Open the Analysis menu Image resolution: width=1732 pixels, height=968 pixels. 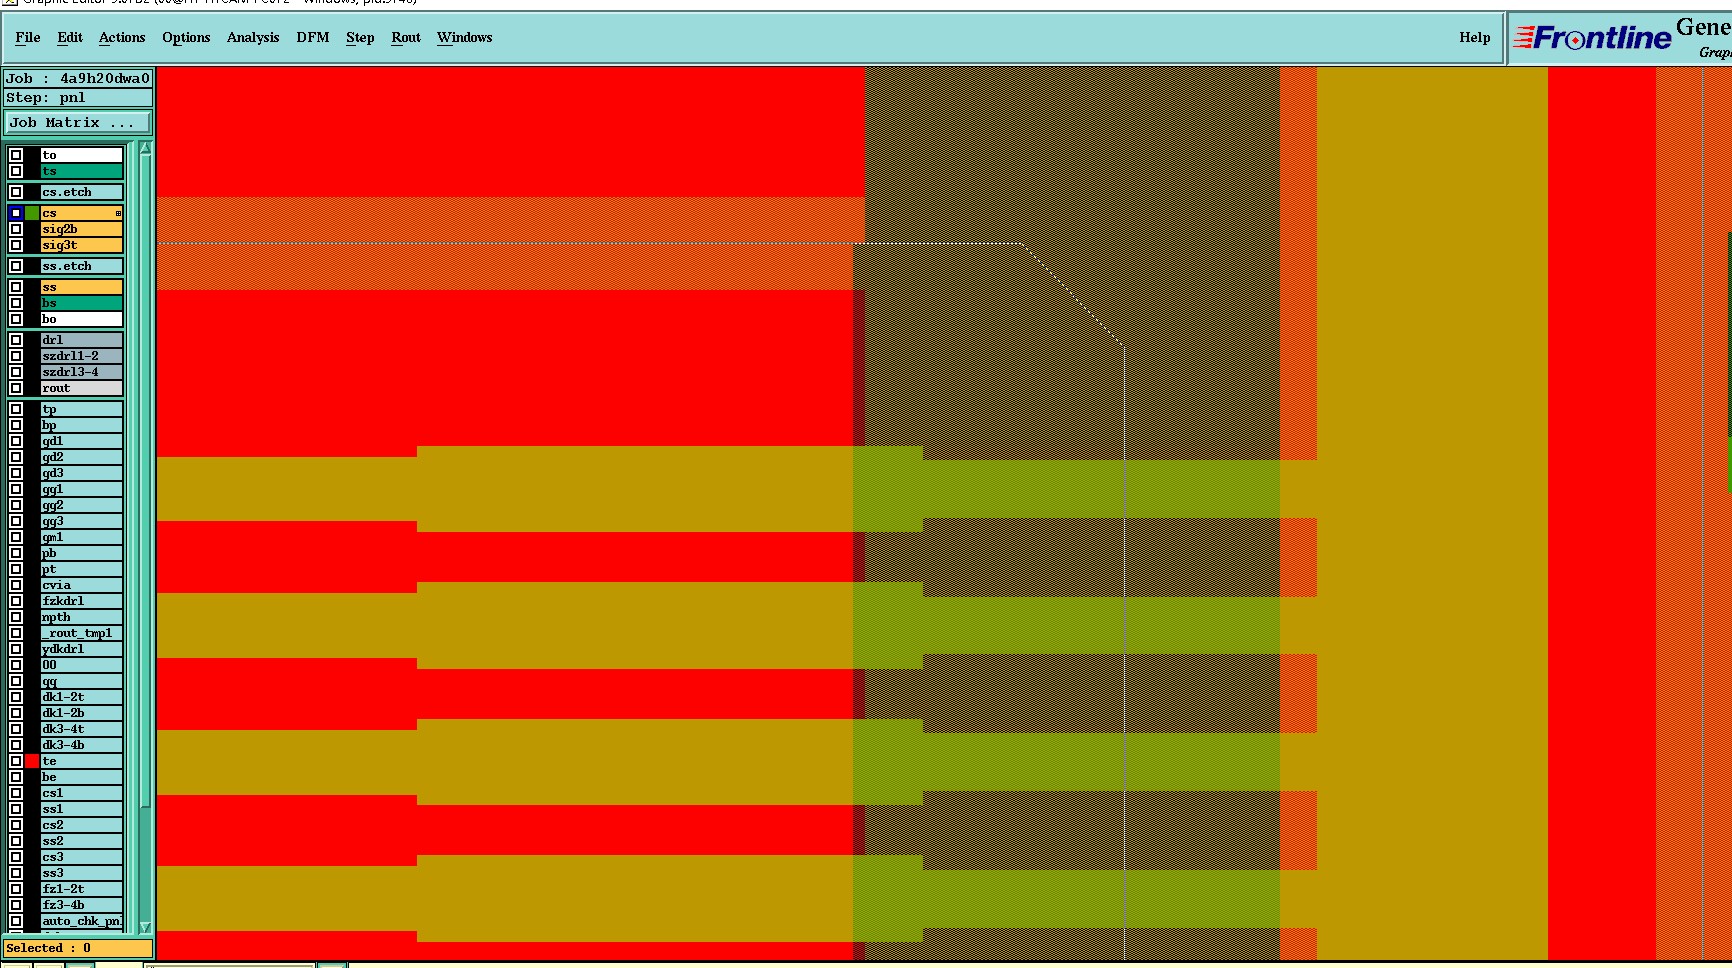[253, 38]
